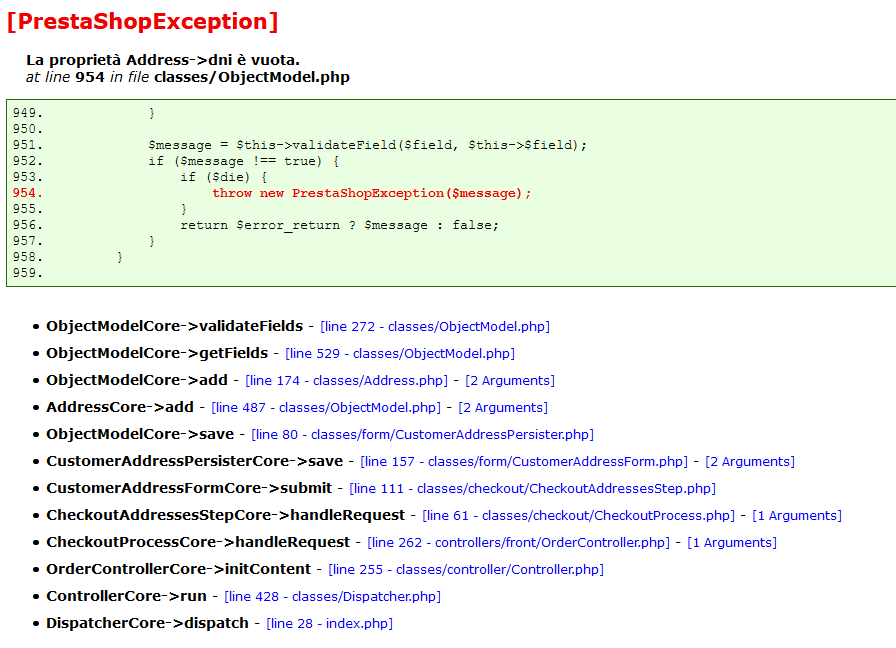This screenshot has height=648, width=896.
Task: Click the 'ObjectModelCore->save' trace entry
Action: (140, 434)
